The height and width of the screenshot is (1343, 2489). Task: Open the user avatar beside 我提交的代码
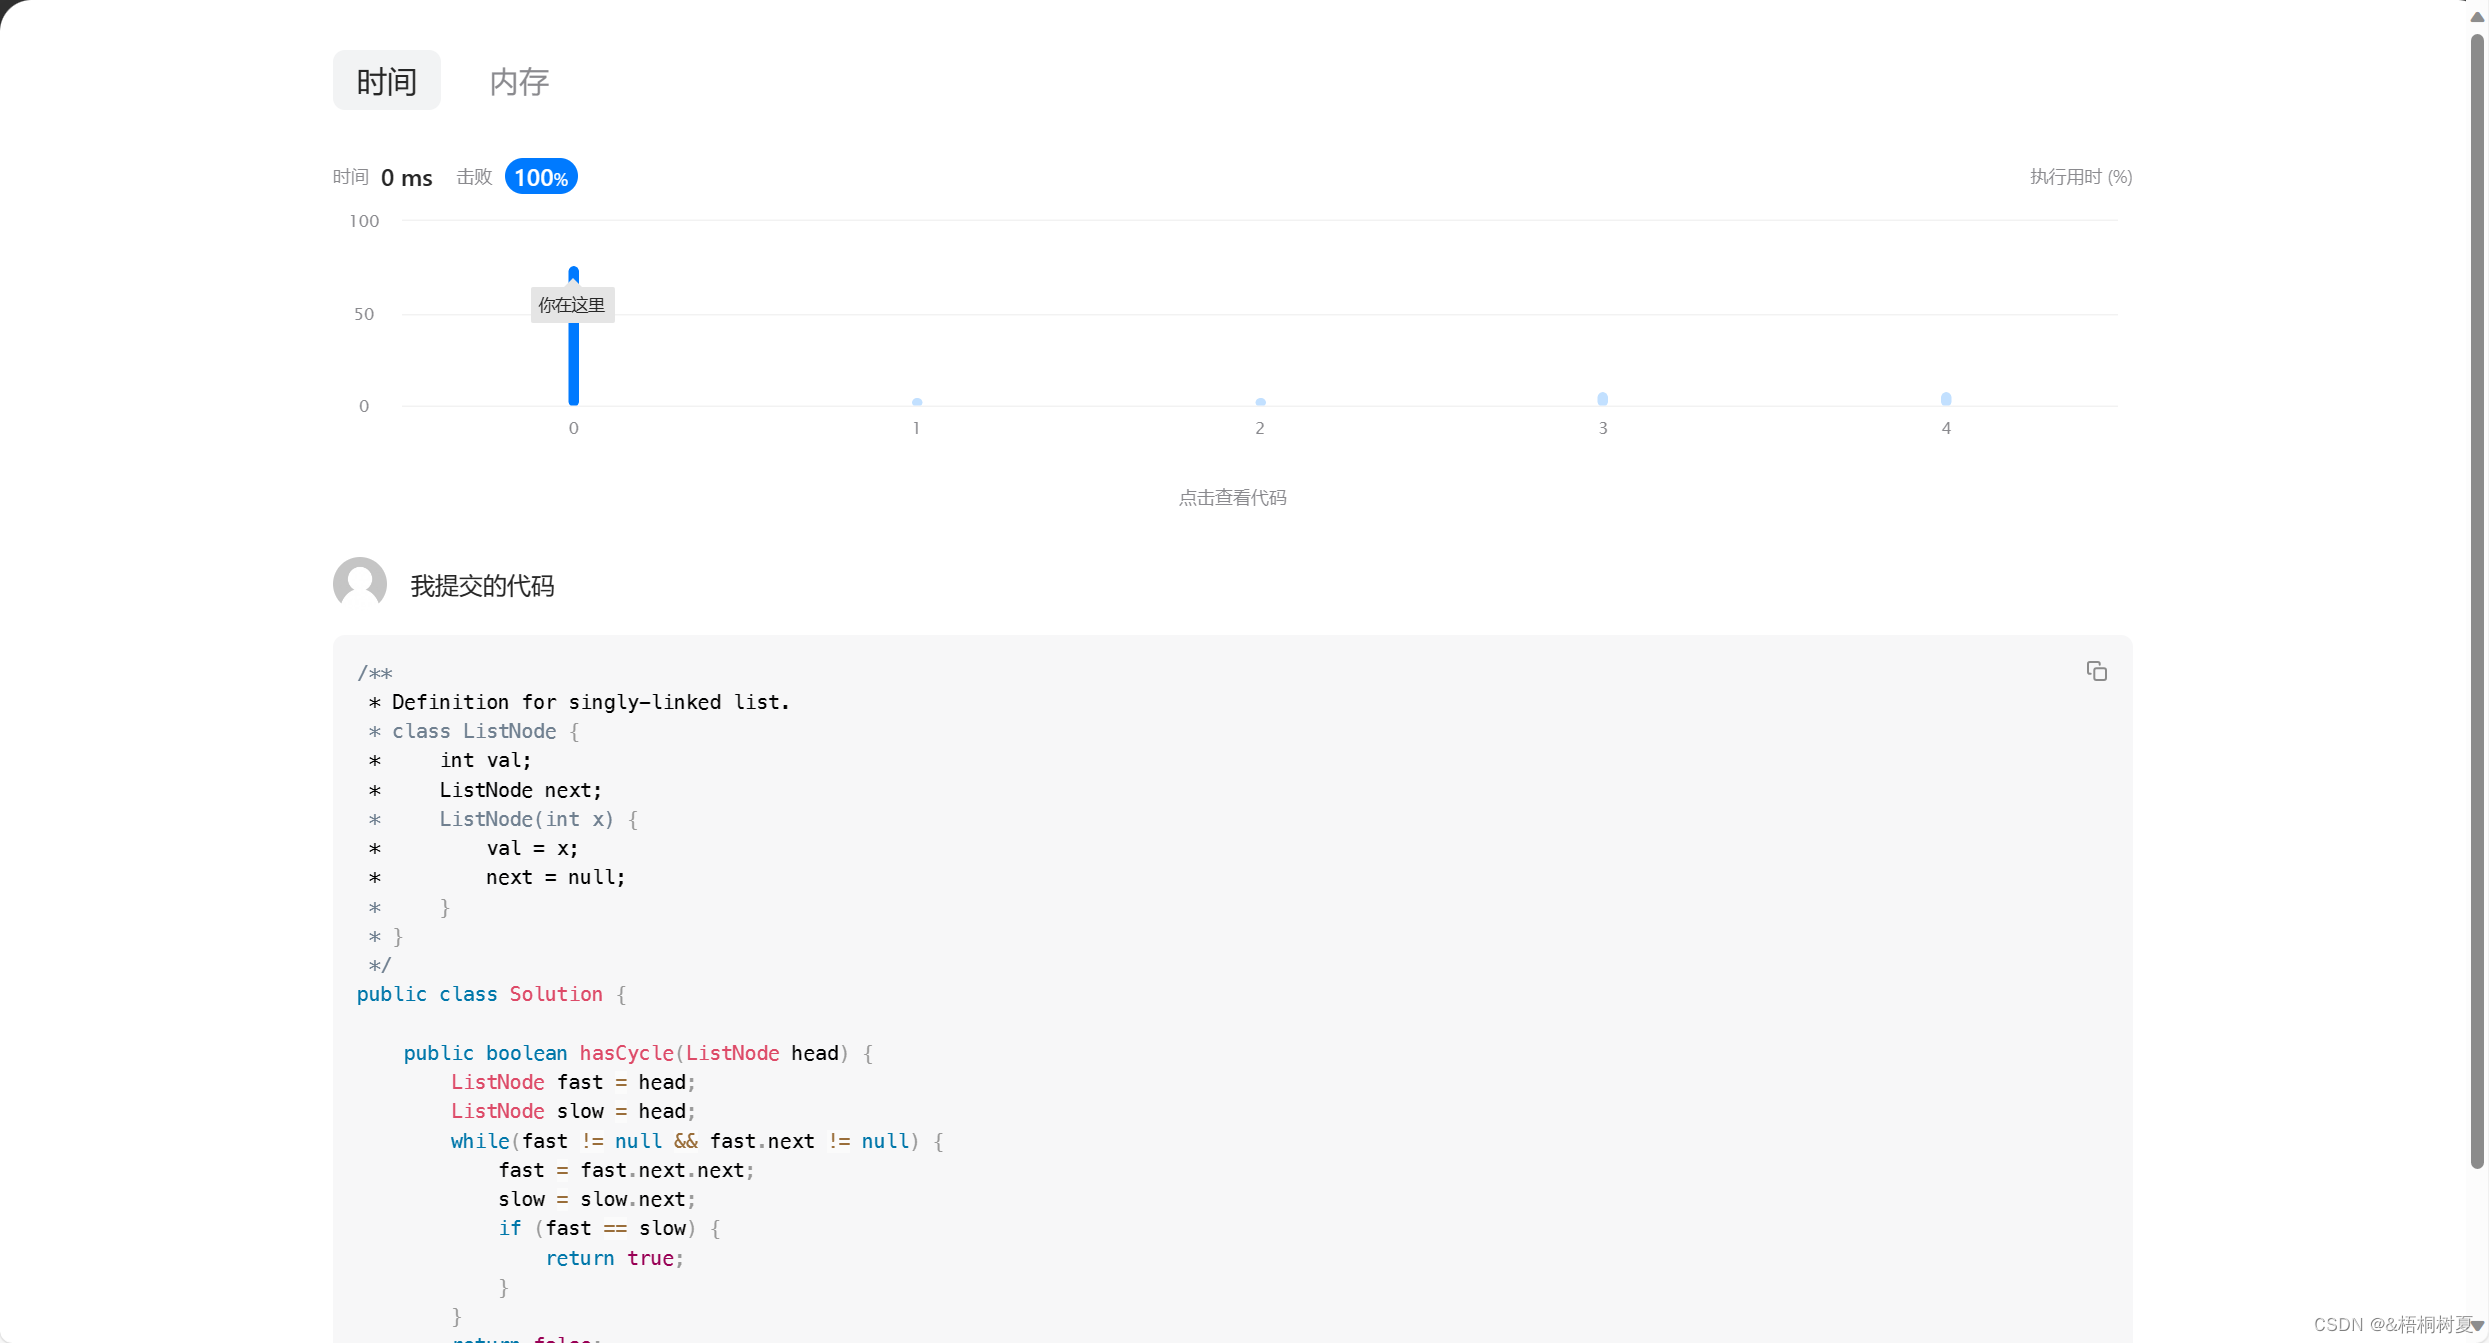pyautogui.click(x=360, y=584)
